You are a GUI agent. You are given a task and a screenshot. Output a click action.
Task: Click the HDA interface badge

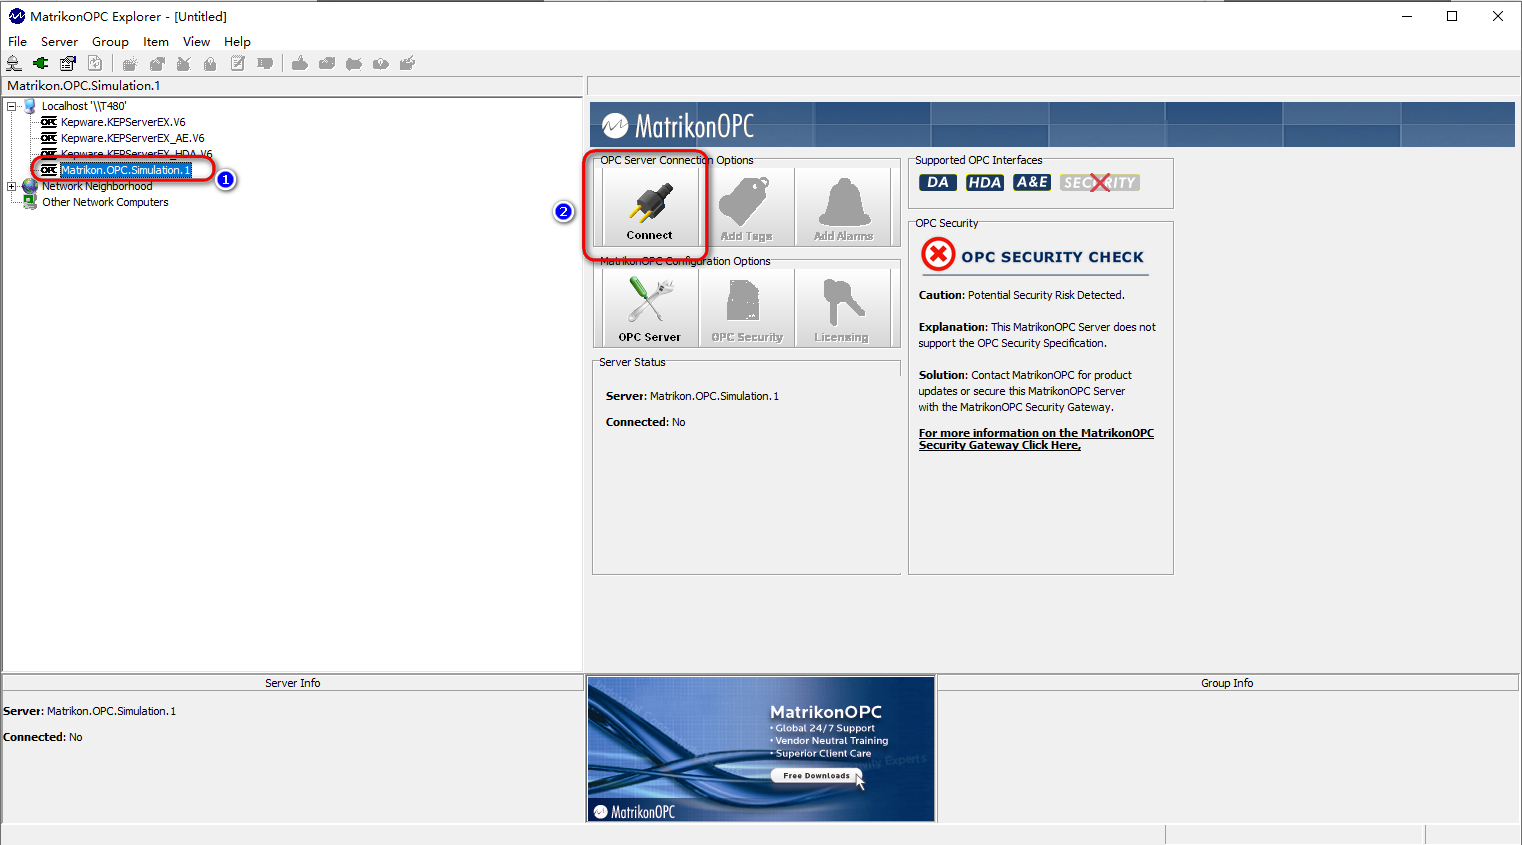[984, 182]
